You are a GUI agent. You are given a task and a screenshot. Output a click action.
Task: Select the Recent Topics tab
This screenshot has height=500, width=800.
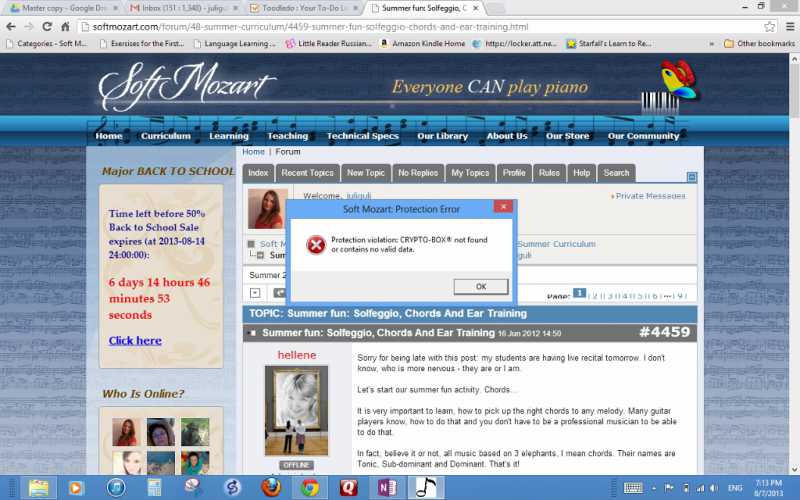(x=307, y=173)
